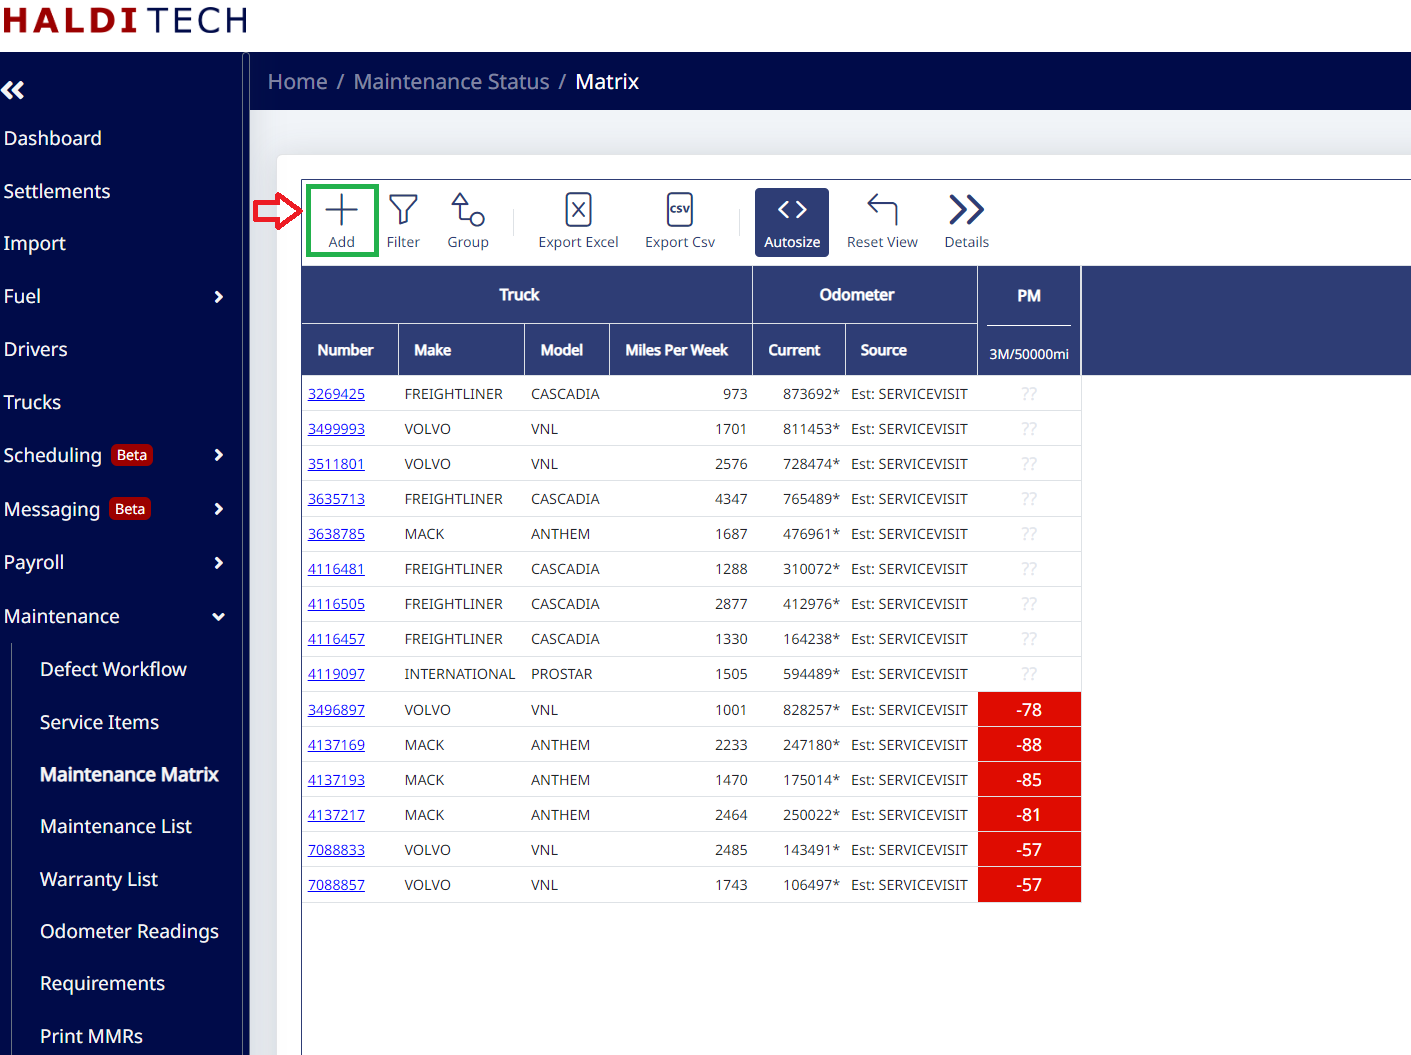Viewport: 1411px width, 1055px height.
Task: Open the Details double-chevron panel
Action: [966, 221]
